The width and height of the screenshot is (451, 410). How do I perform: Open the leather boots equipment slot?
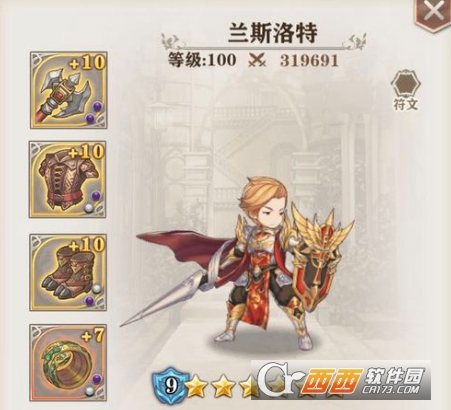click(68, 273)
